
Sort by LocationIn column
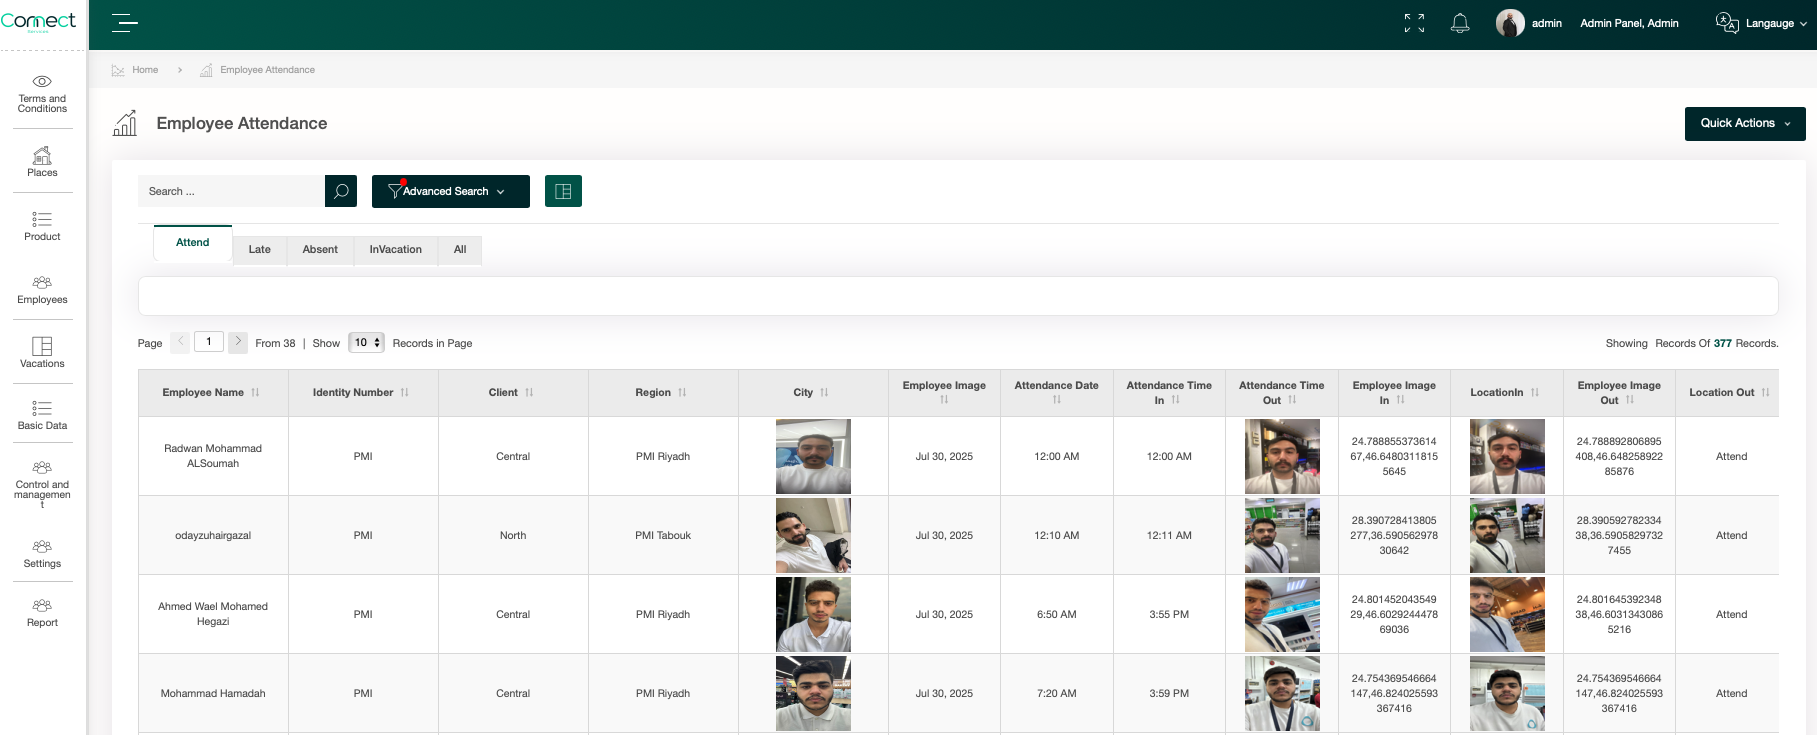pyautogui.click(x=1535, y=392)
